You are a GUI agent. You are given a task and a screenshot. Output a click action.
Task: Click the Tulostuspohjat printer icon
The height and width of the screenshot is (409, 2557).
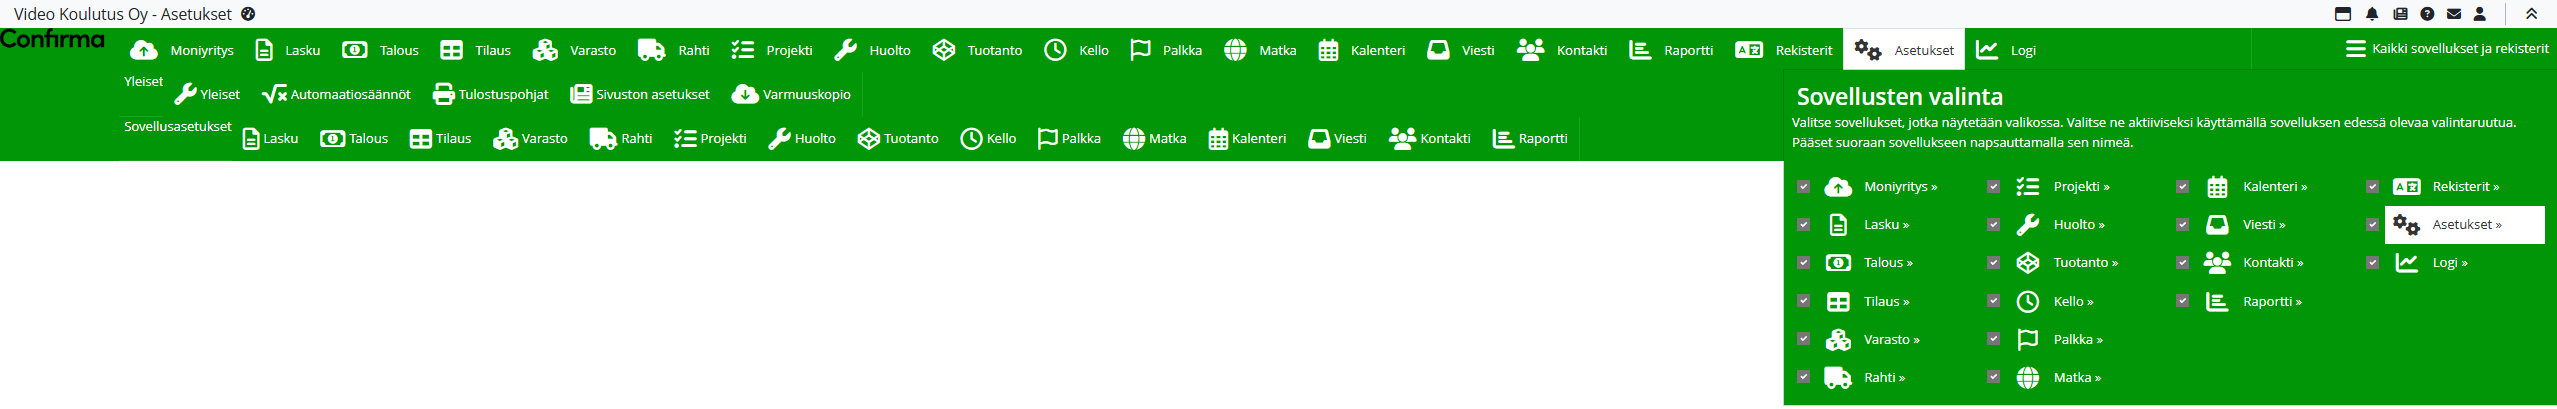(443, 94)
